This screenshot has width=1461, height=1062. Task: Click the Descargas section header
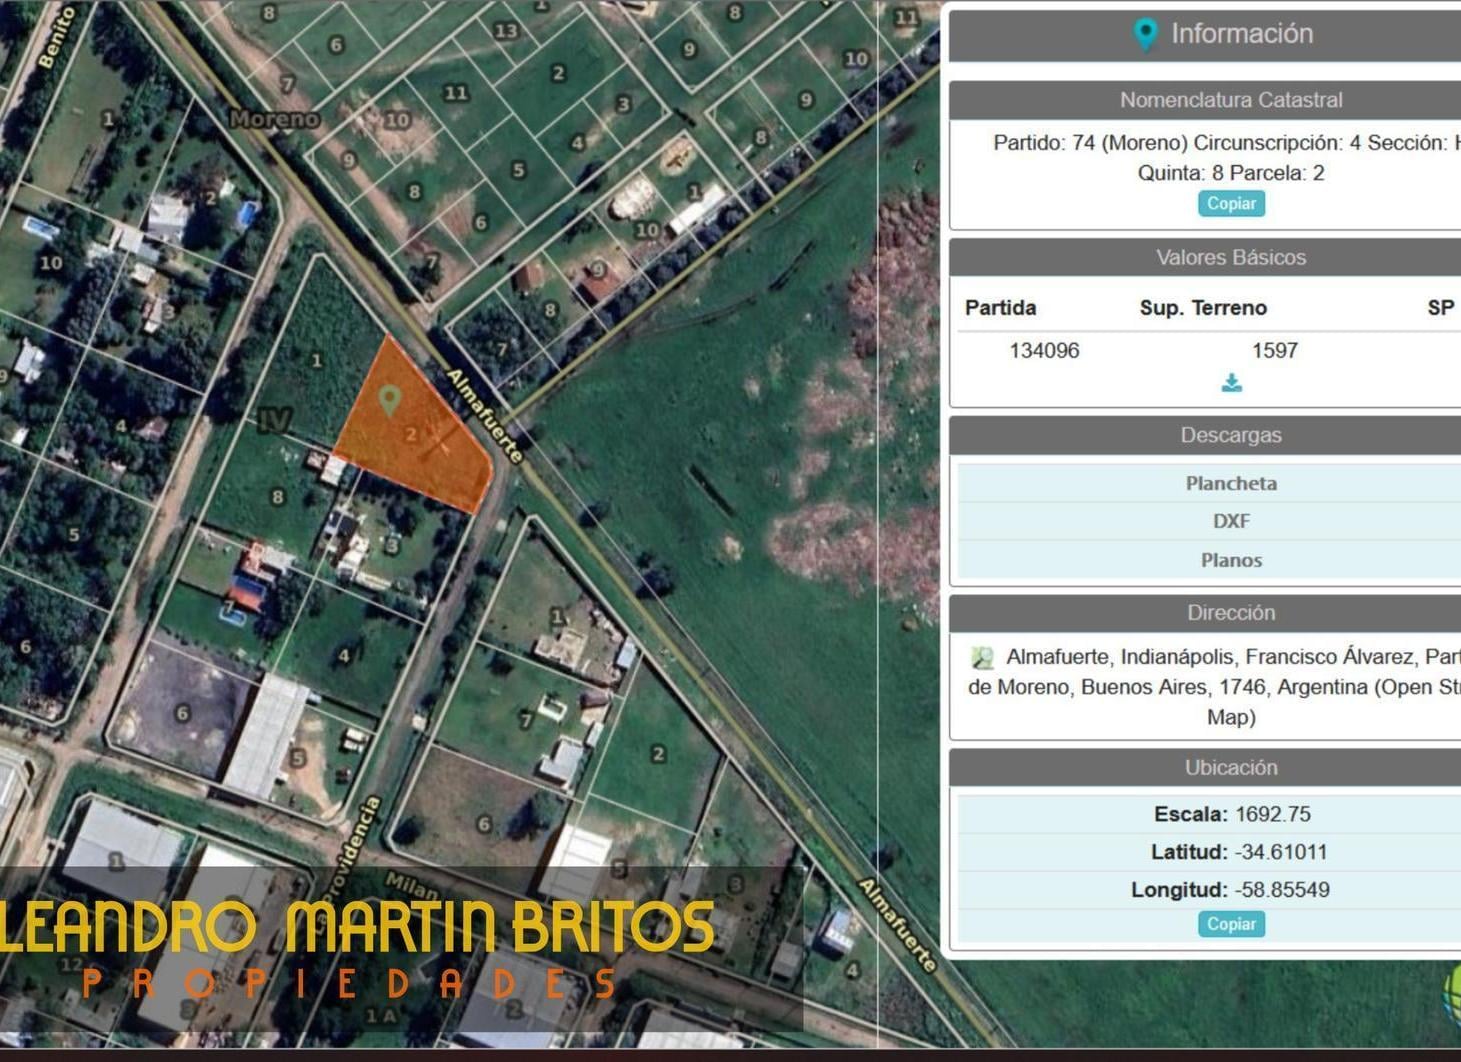click(x=1231, y=435)
